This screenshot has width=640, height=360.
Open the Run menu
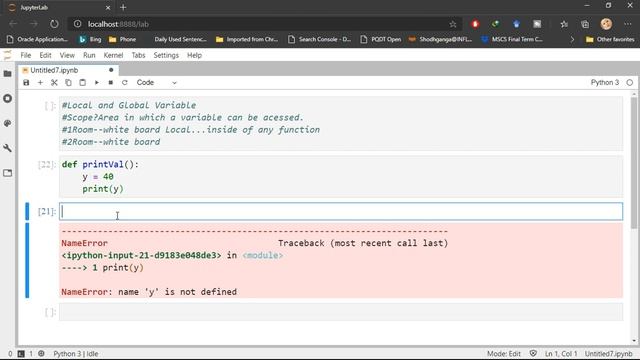click(x=89, y=55)
